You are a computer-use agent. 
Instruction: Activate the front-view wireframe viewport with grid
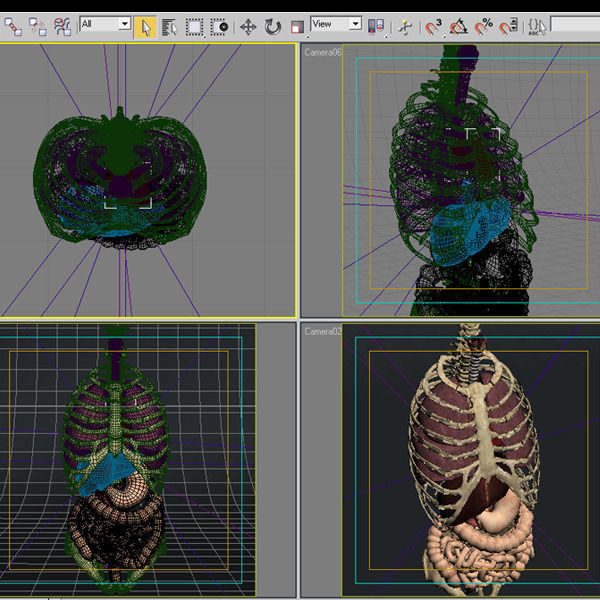(x=148, y=459)
